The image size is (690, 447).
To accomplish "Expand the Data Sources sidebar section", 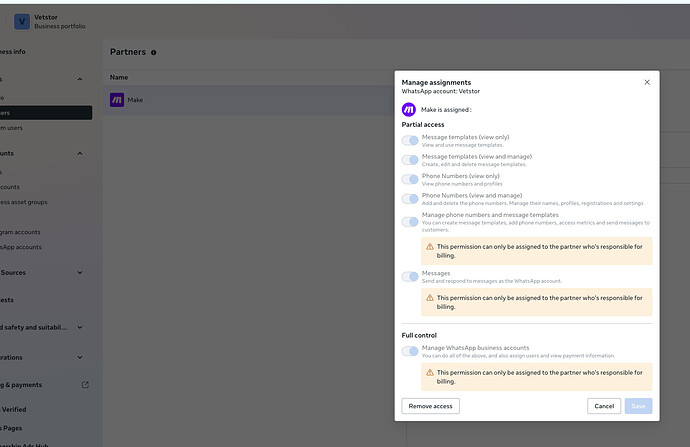I will pos(80,272).
